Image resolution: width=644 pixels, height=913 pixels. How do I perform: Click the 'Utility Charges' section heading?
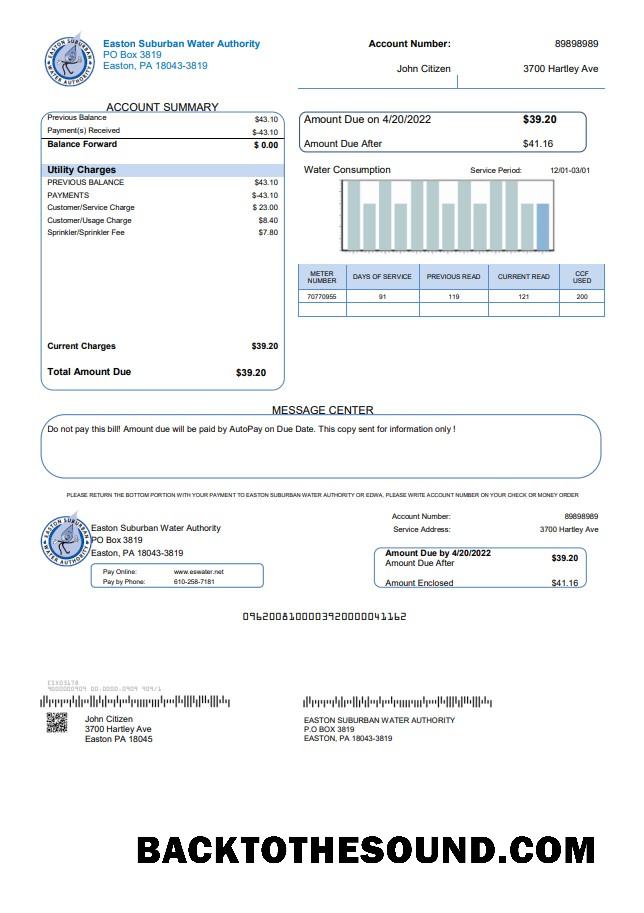coord(82,170)
